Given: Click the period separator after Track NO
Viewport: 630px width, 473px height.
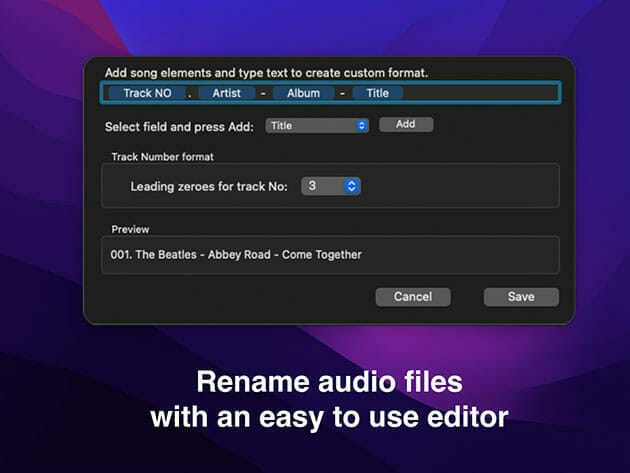Looking at the screenshot, I should (189, 93).
